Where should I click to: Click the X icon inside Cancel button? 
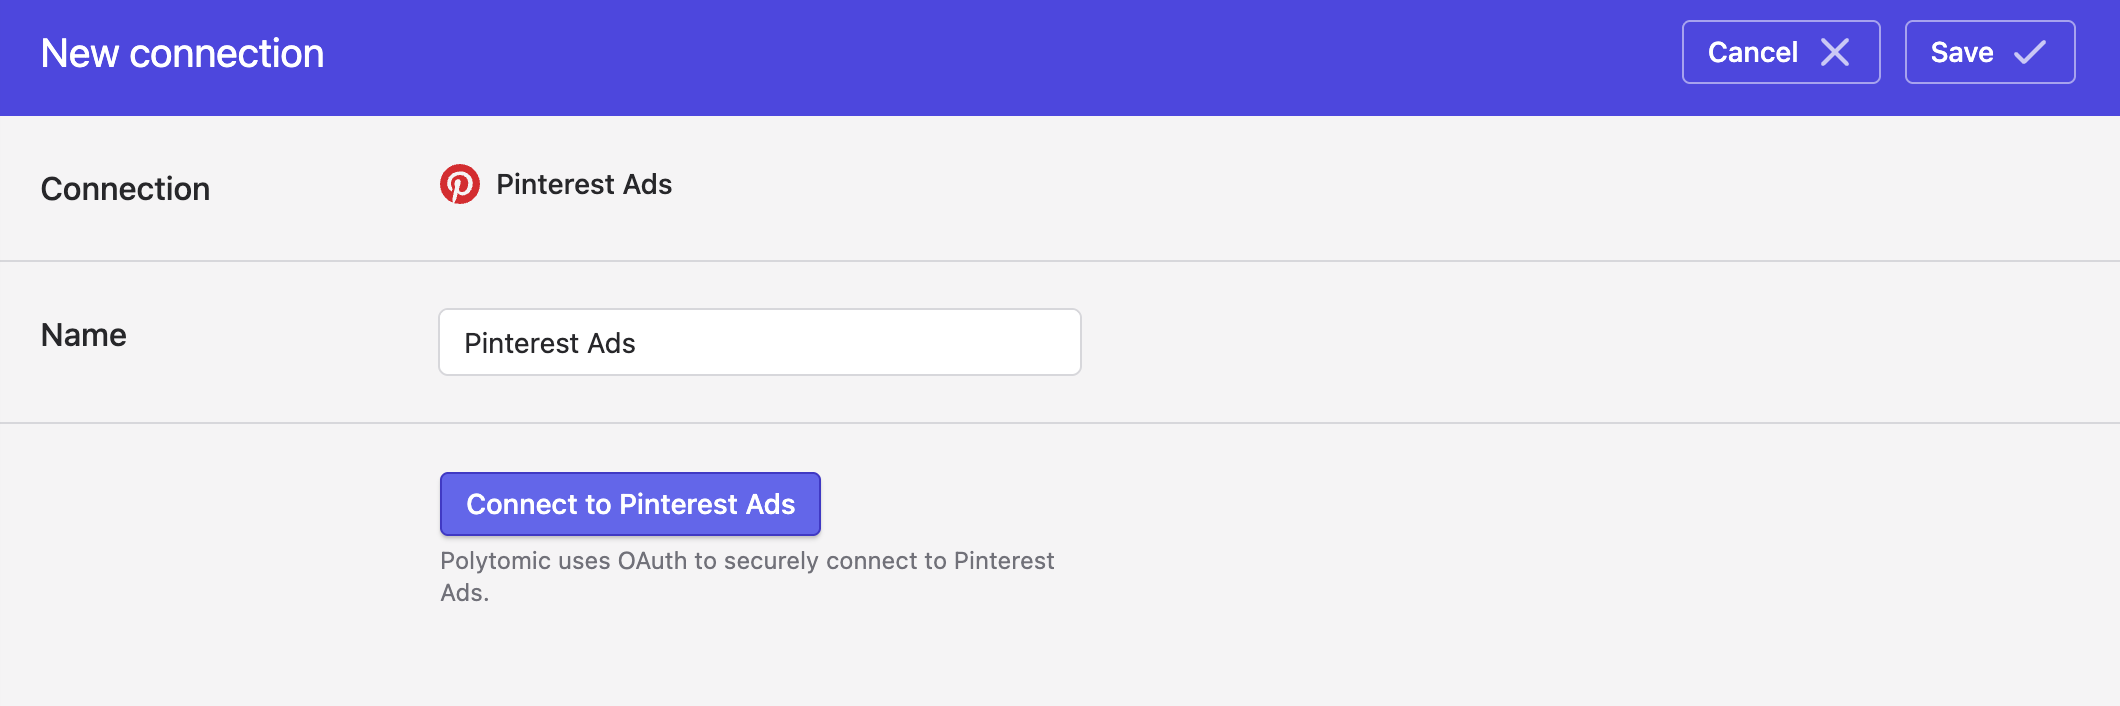pos(1835,52)
